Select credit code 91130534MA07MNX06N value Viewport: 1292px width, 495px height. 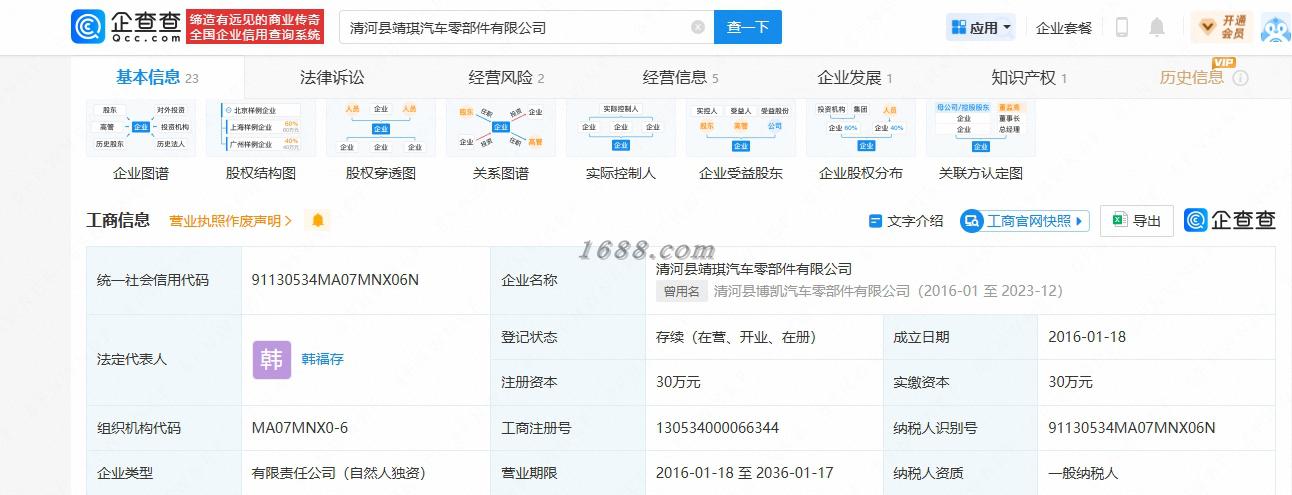pyautogui.click(x=335, y=280)
